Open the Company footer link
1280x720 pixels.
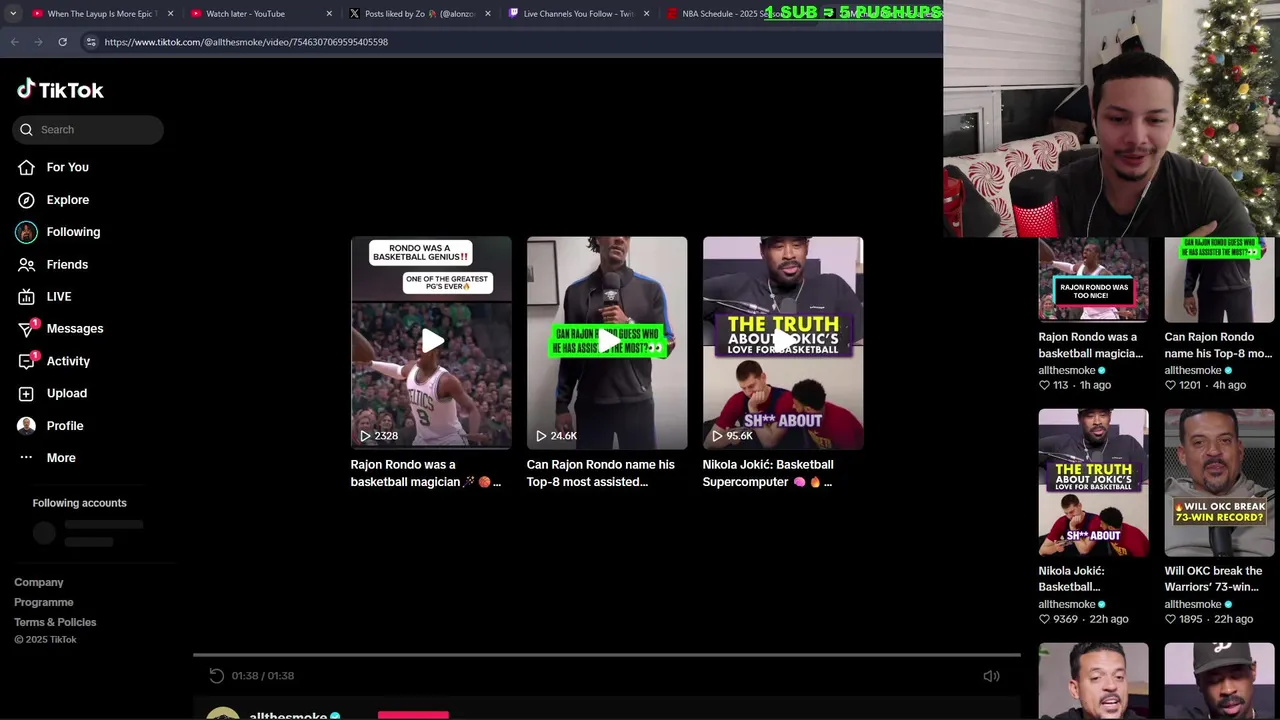tap(39, 582)
